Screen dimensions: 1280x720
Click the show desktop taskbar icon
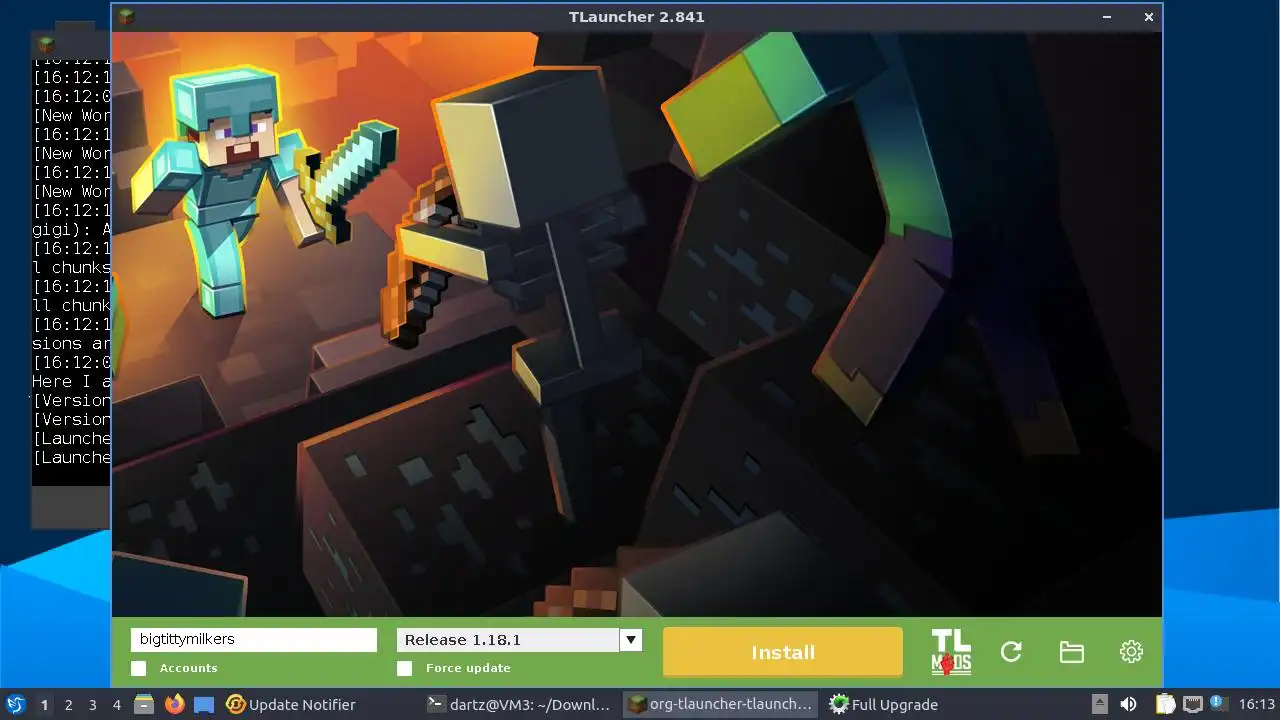coord(204,705)
